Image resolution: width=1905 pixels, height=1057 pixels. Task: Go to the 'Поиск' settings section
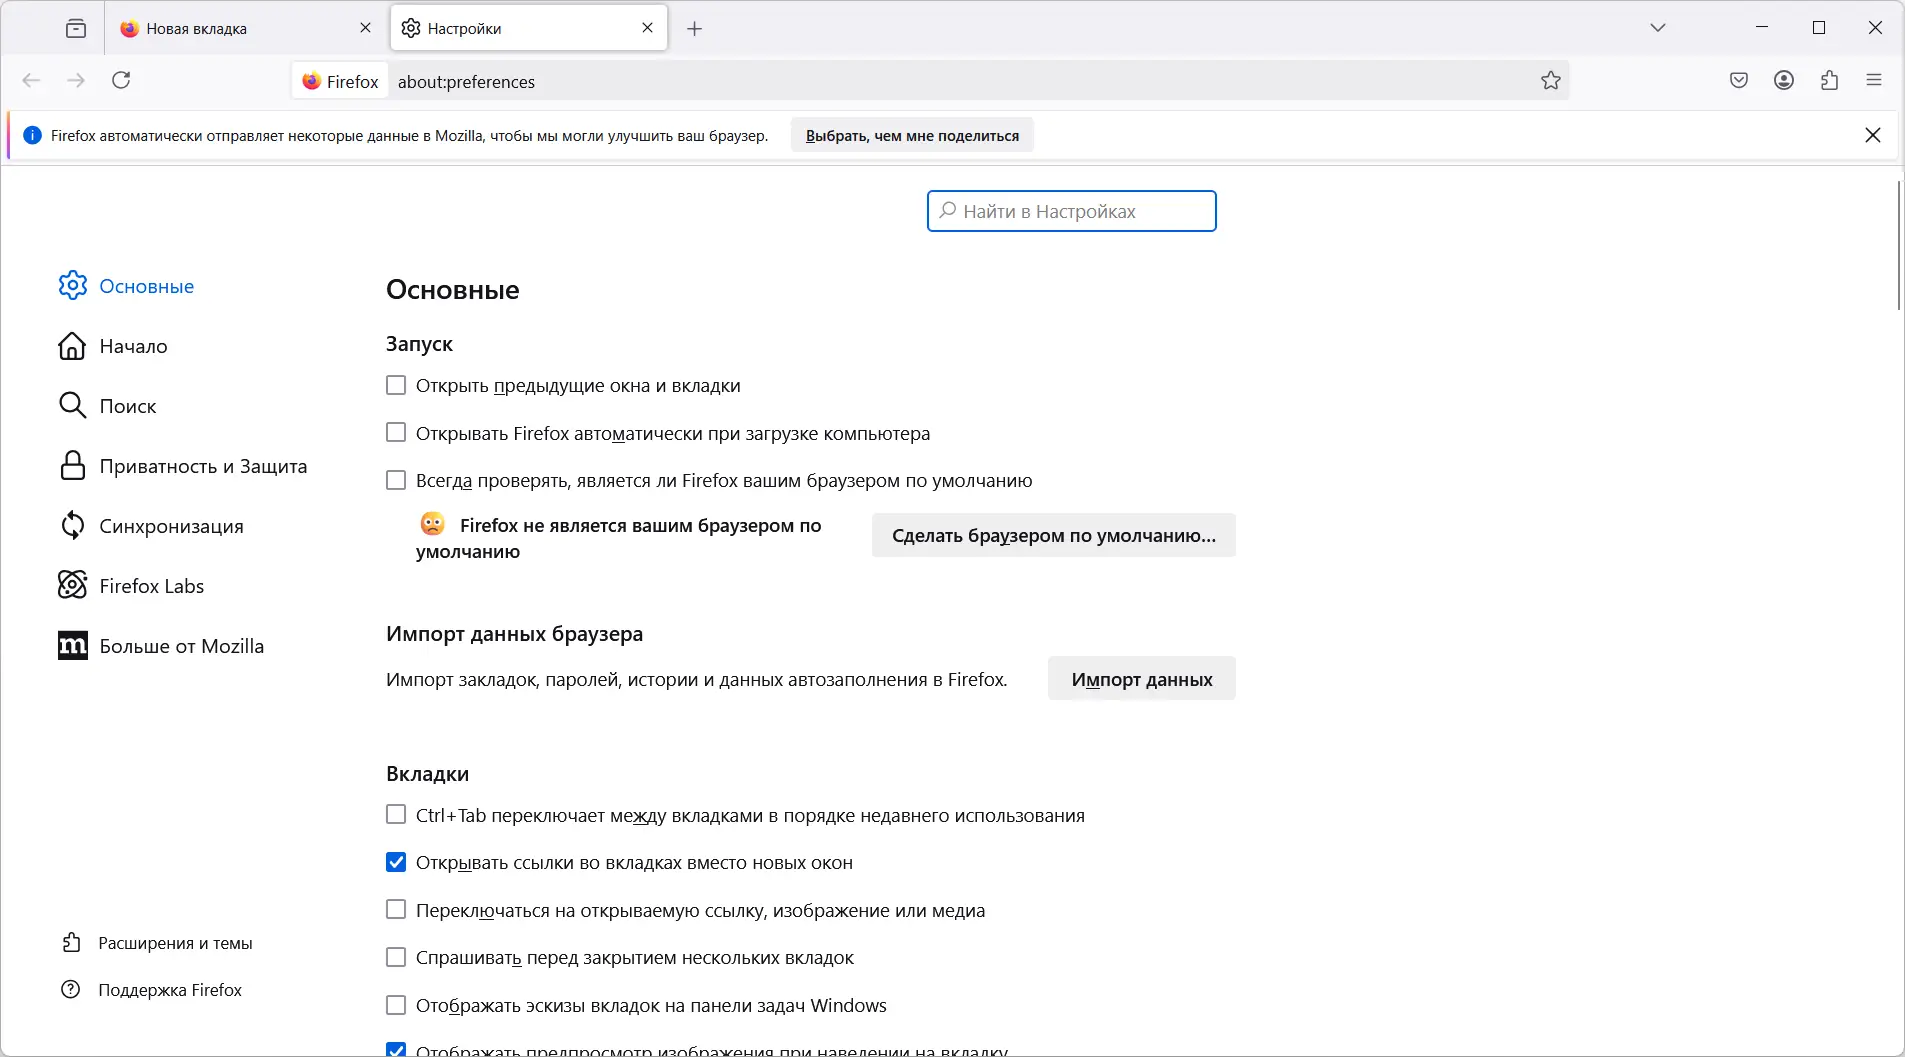[x=128, y=406]
